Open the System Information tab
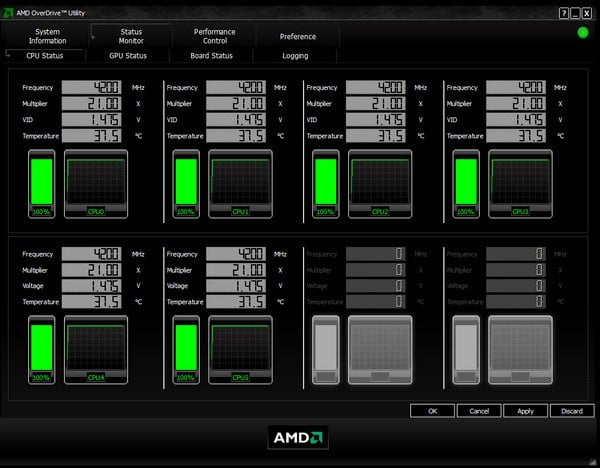The height and width of the screenshot is (468, 600). [47, 36]
